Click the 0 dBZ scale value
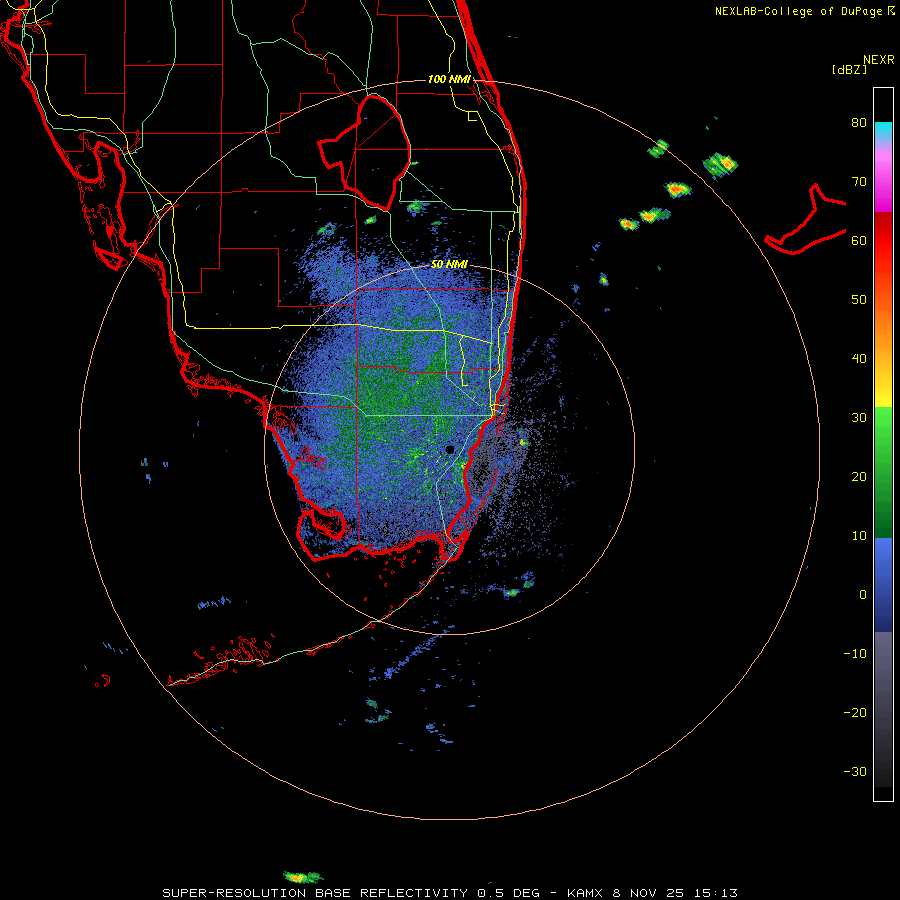900x900 pixels. (x=863, y=595)
